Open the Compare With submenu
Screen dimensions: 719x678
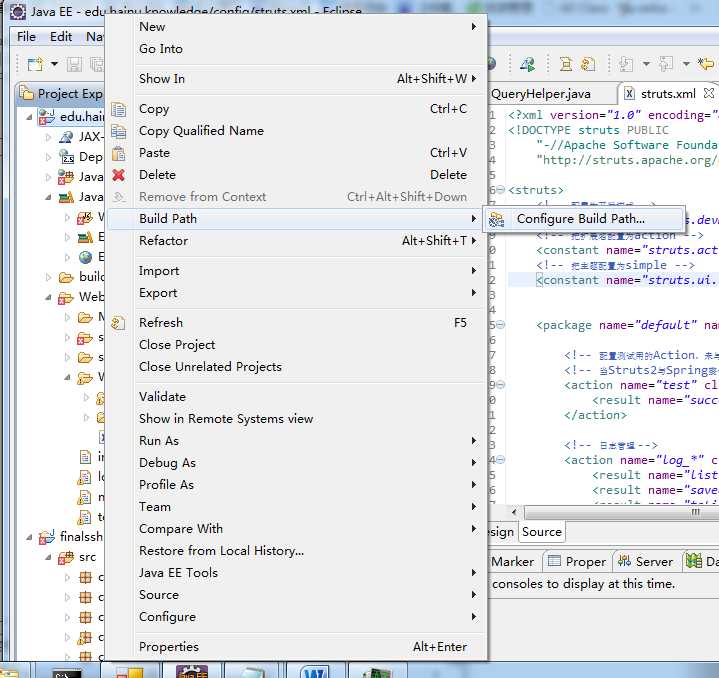tap(296, 529)
